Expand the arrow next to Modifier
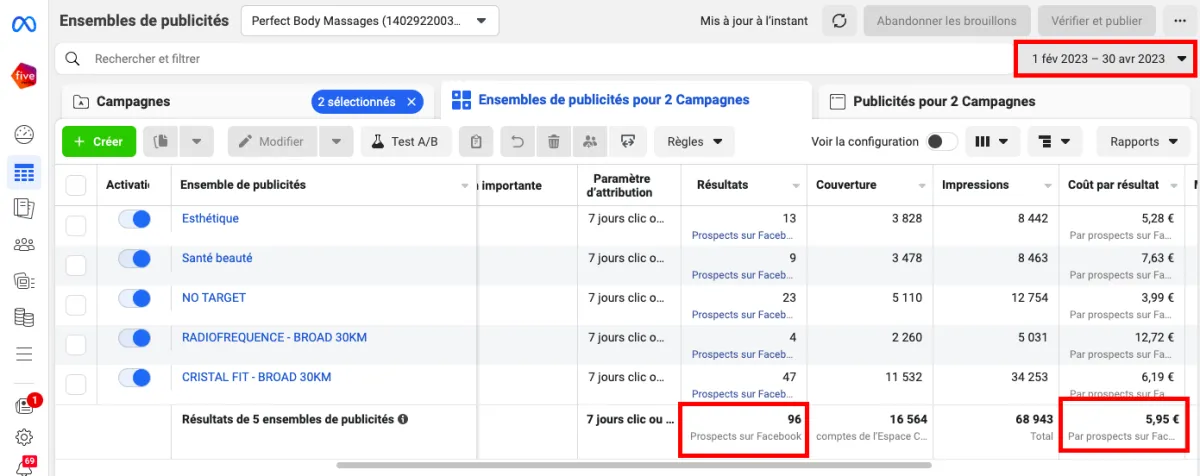 (x=338, y=142)
